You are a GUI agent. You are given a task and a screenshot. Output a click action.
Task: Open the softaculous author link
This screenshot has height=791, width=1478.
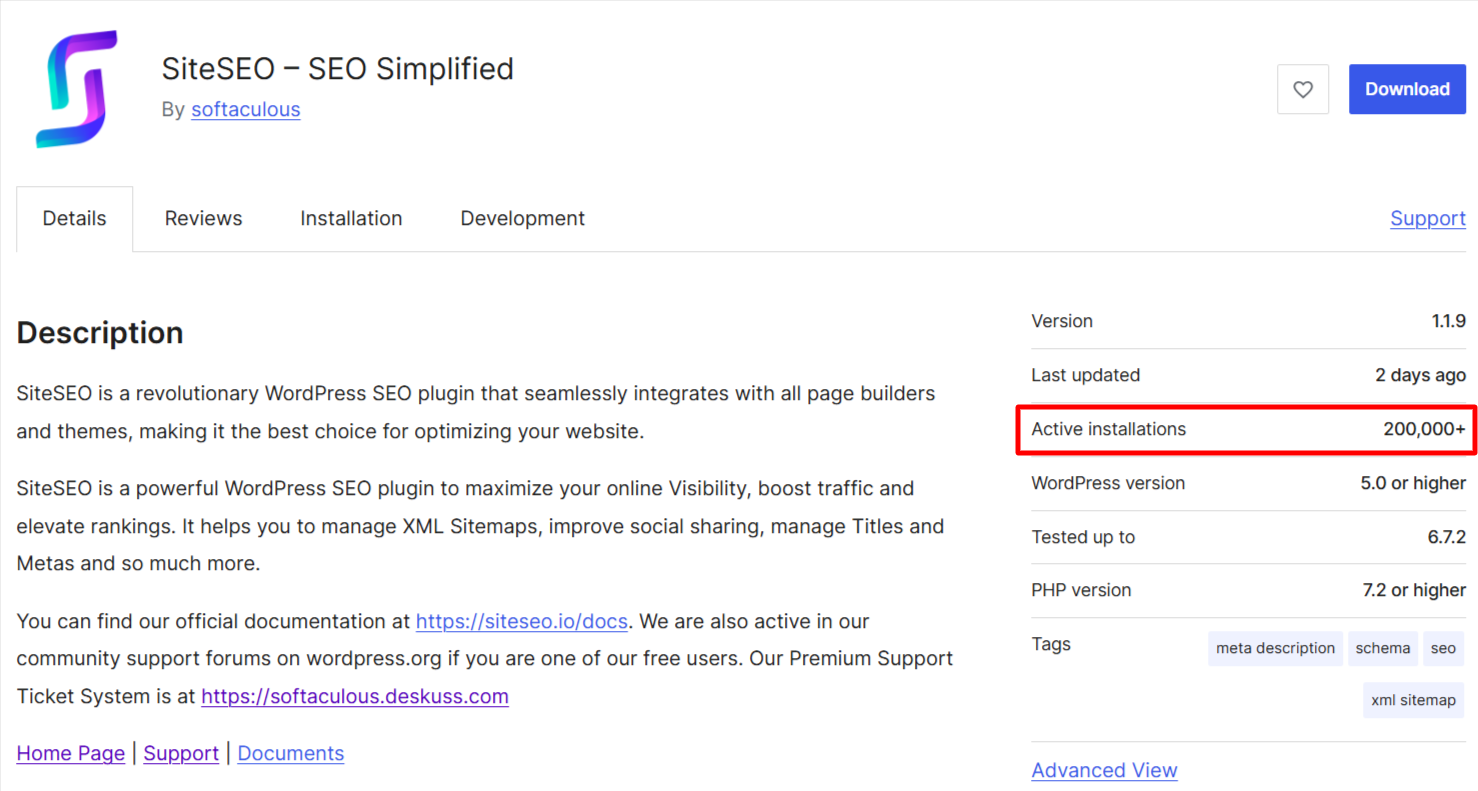tap(246, 109)
